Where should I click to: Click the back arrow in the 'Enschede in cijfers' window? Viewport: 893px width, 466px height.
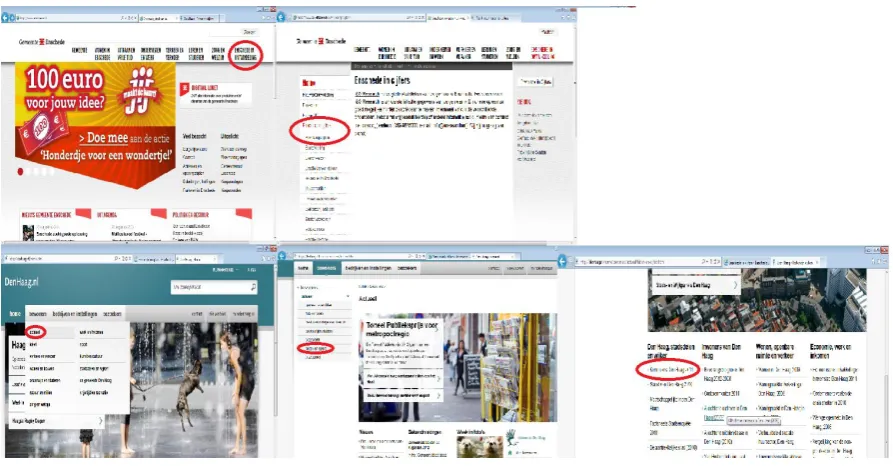(281, 18)
